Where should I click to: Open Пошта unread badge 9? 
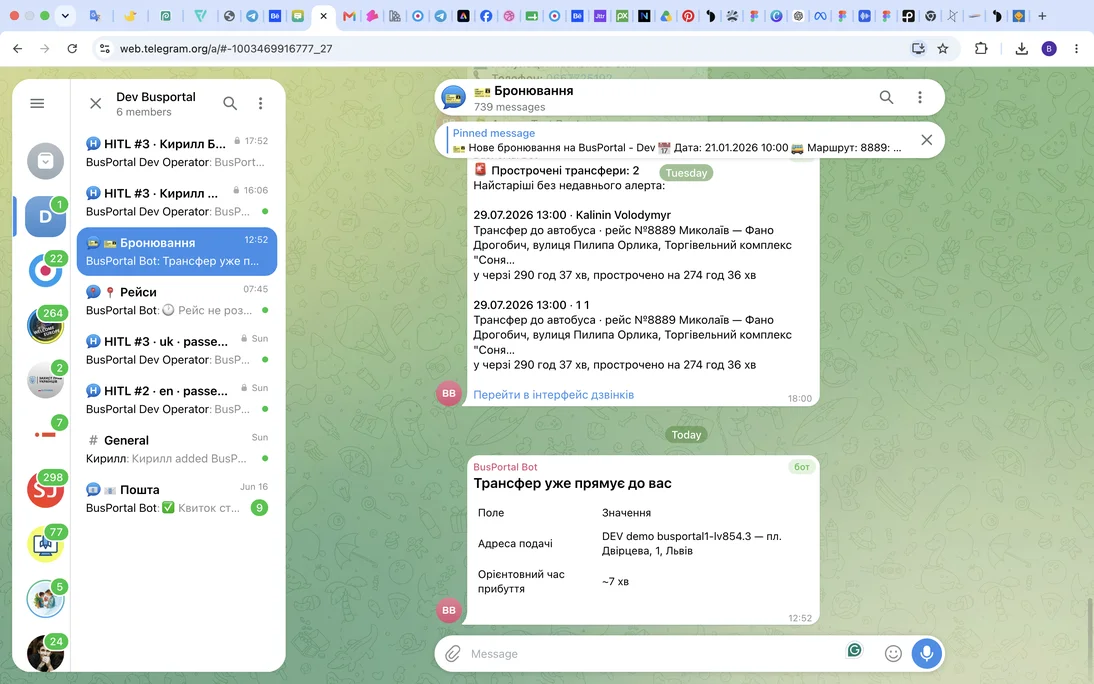tap(259, 507)
